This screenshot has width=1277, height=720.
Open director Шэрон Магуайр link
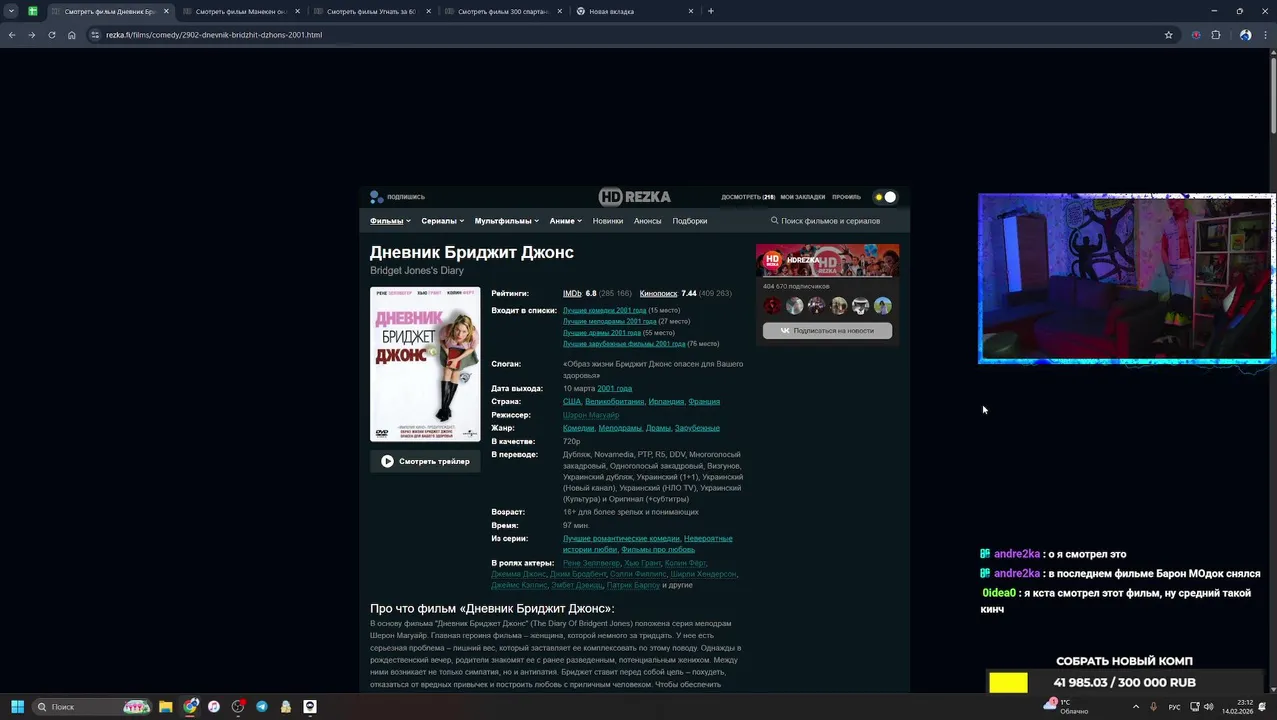pos(591,415)
